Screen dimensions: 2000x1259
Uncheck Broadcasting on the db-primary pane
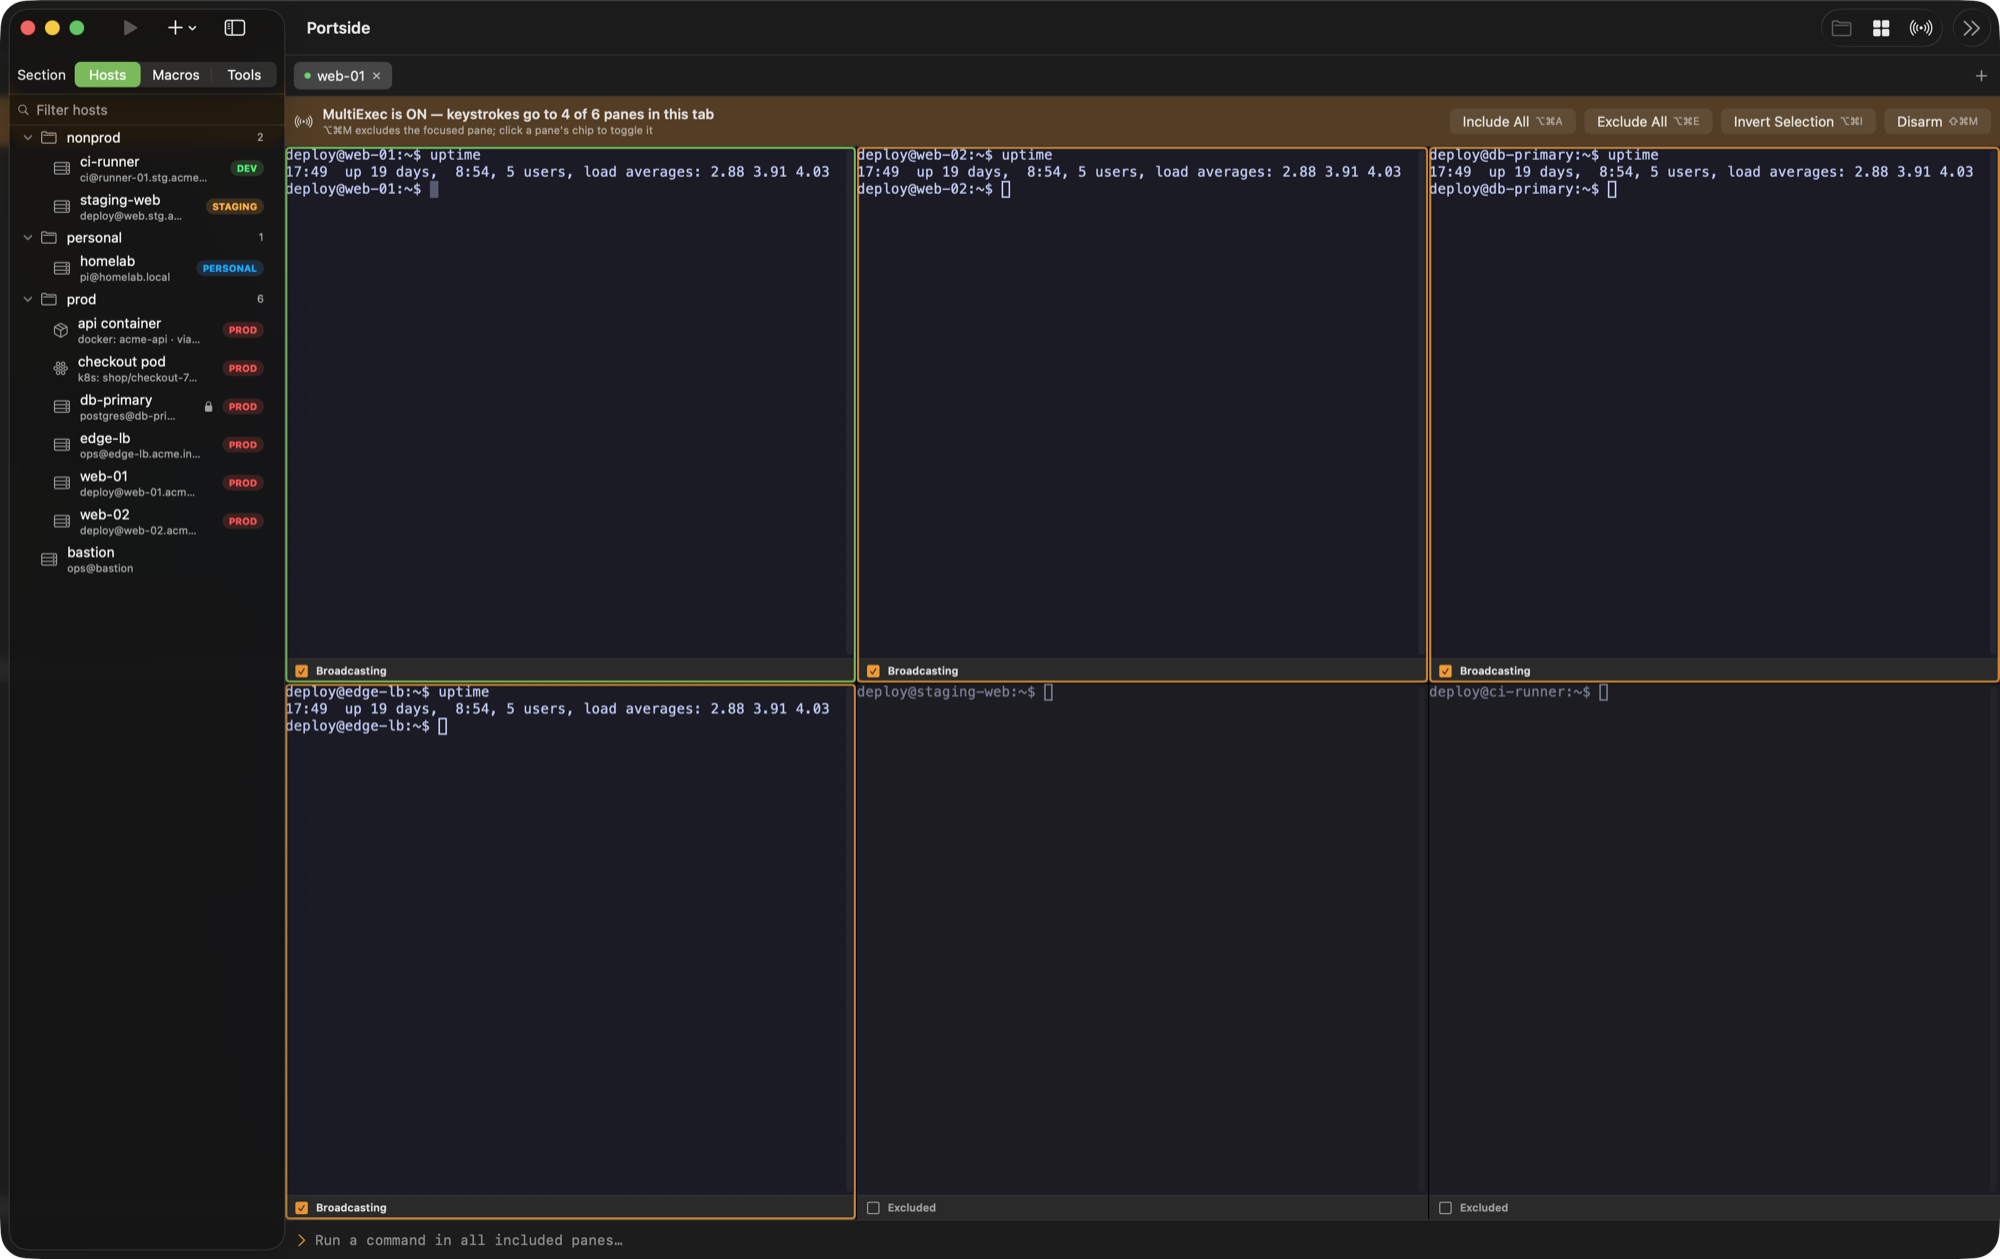(x=1445, y=671)
